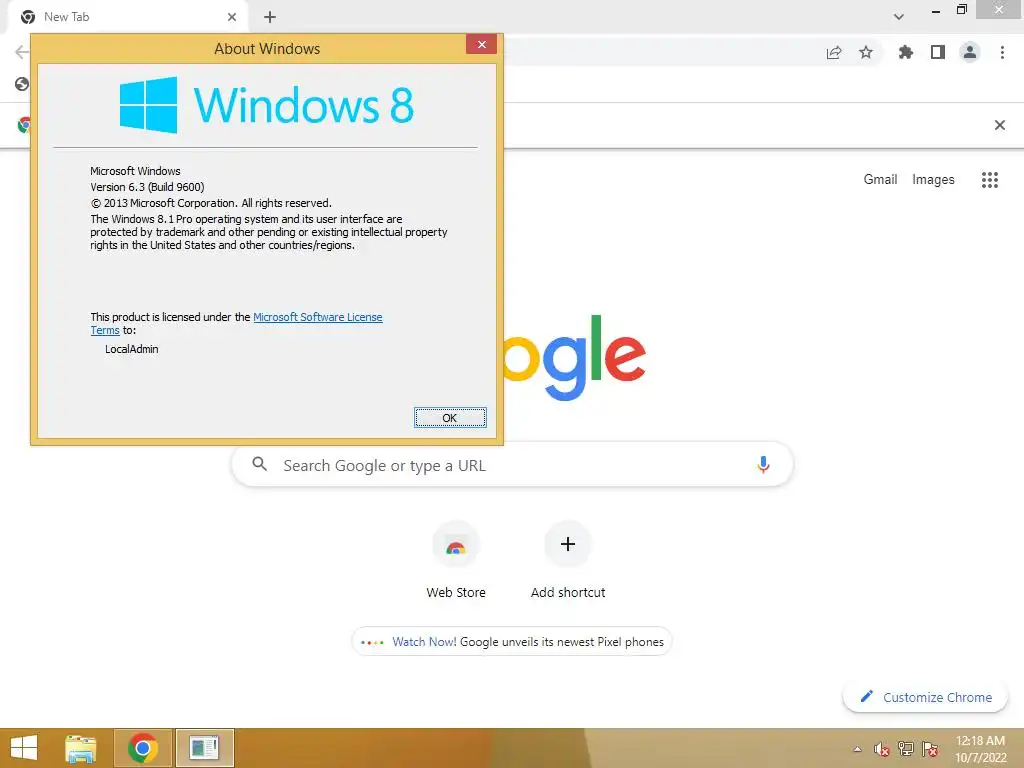
Task: Close the New Tab tab
Action: coord(232,17)
